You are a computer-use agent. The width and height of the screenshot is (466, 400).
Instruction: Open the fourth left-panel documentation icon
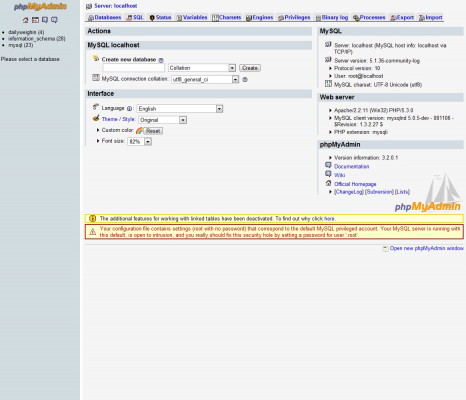[x=54, y=20]
